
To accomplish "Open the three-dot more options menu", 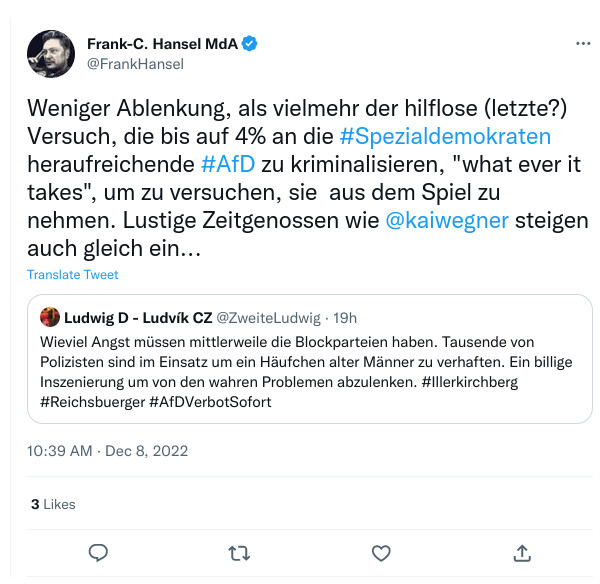I will (x=583, y=45).
